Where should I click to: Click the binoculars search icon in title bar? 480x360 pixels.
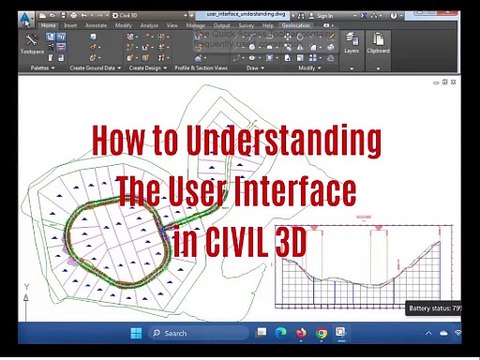301,16
